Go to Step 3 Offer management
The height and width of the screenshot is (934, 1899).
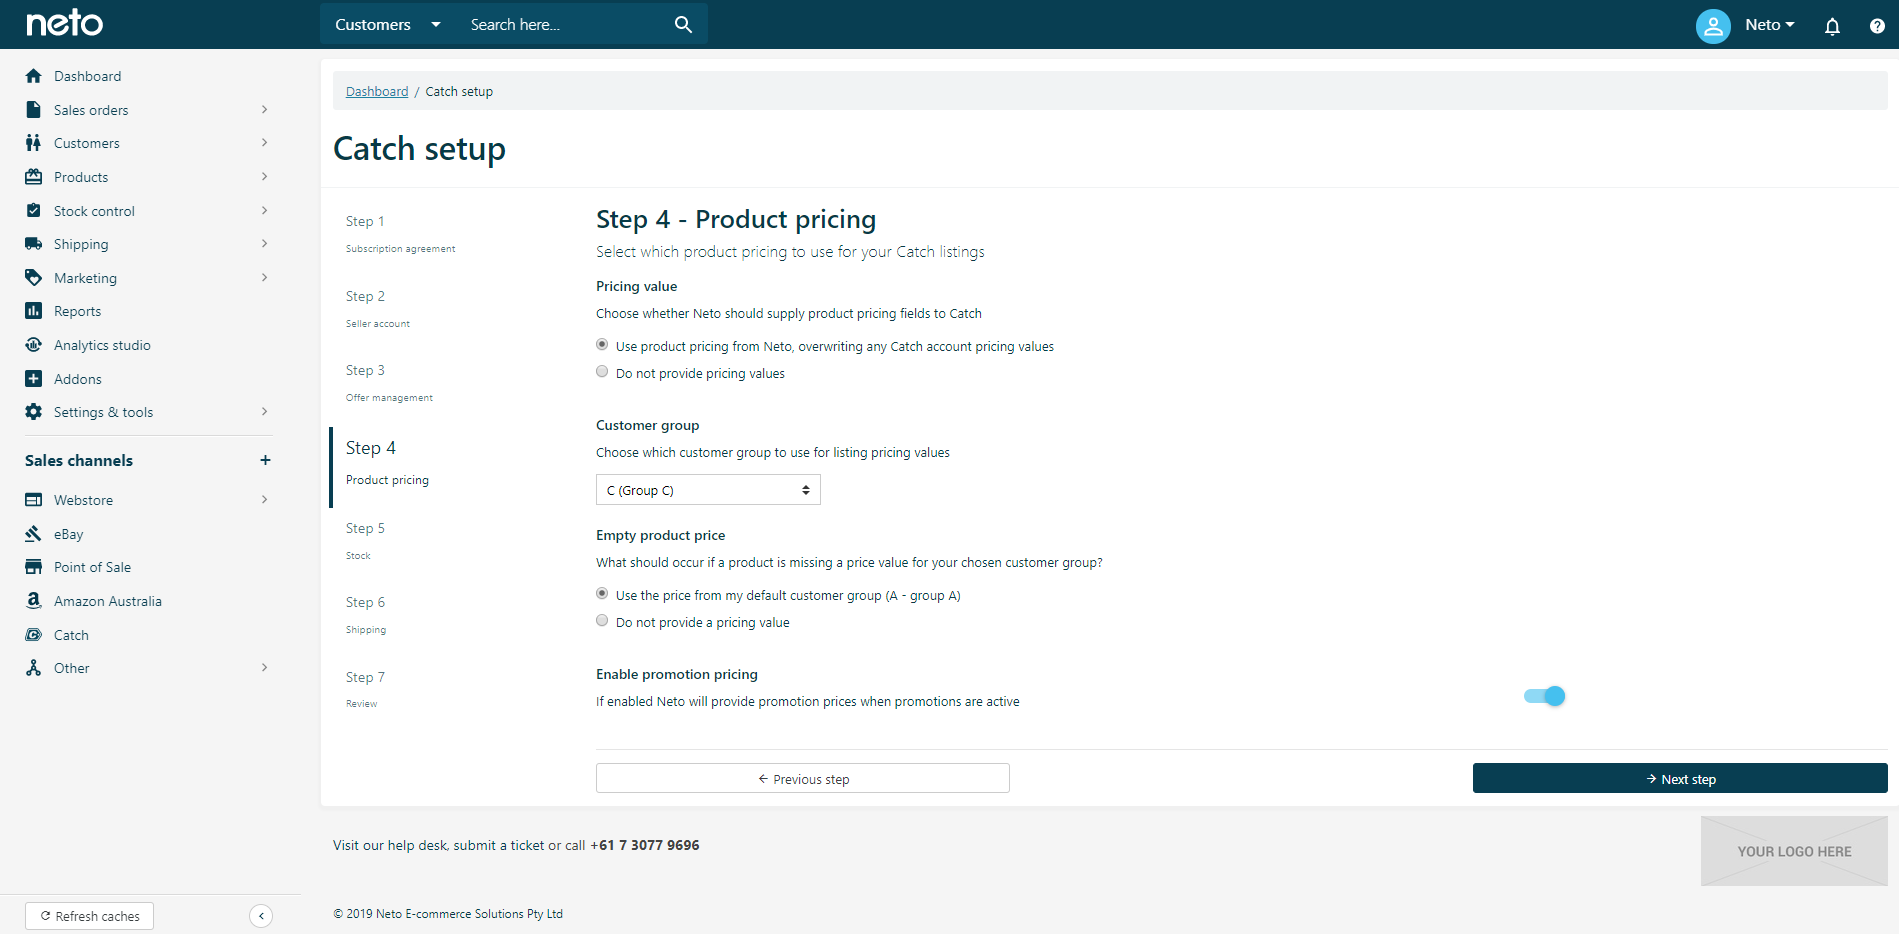pos(389,383)
